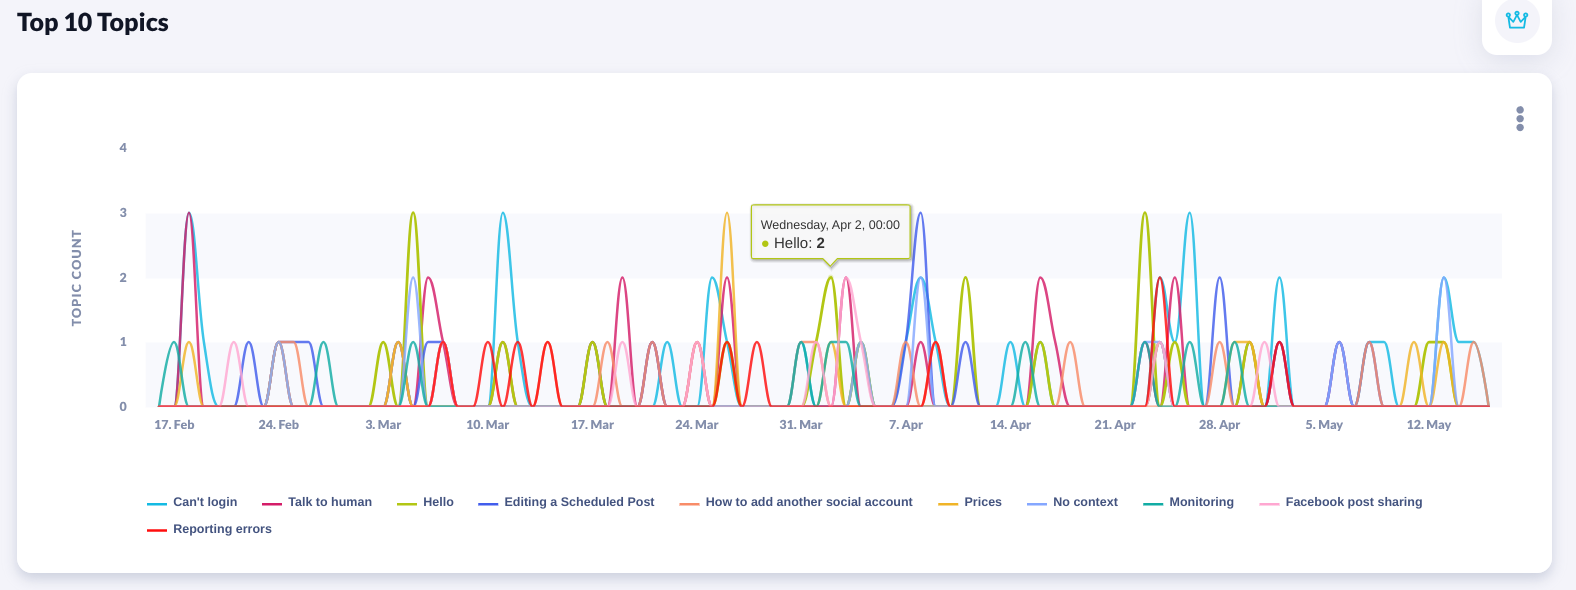
Task: Toggle Editing a Scheduled Post legend
Action: point(579,502)
